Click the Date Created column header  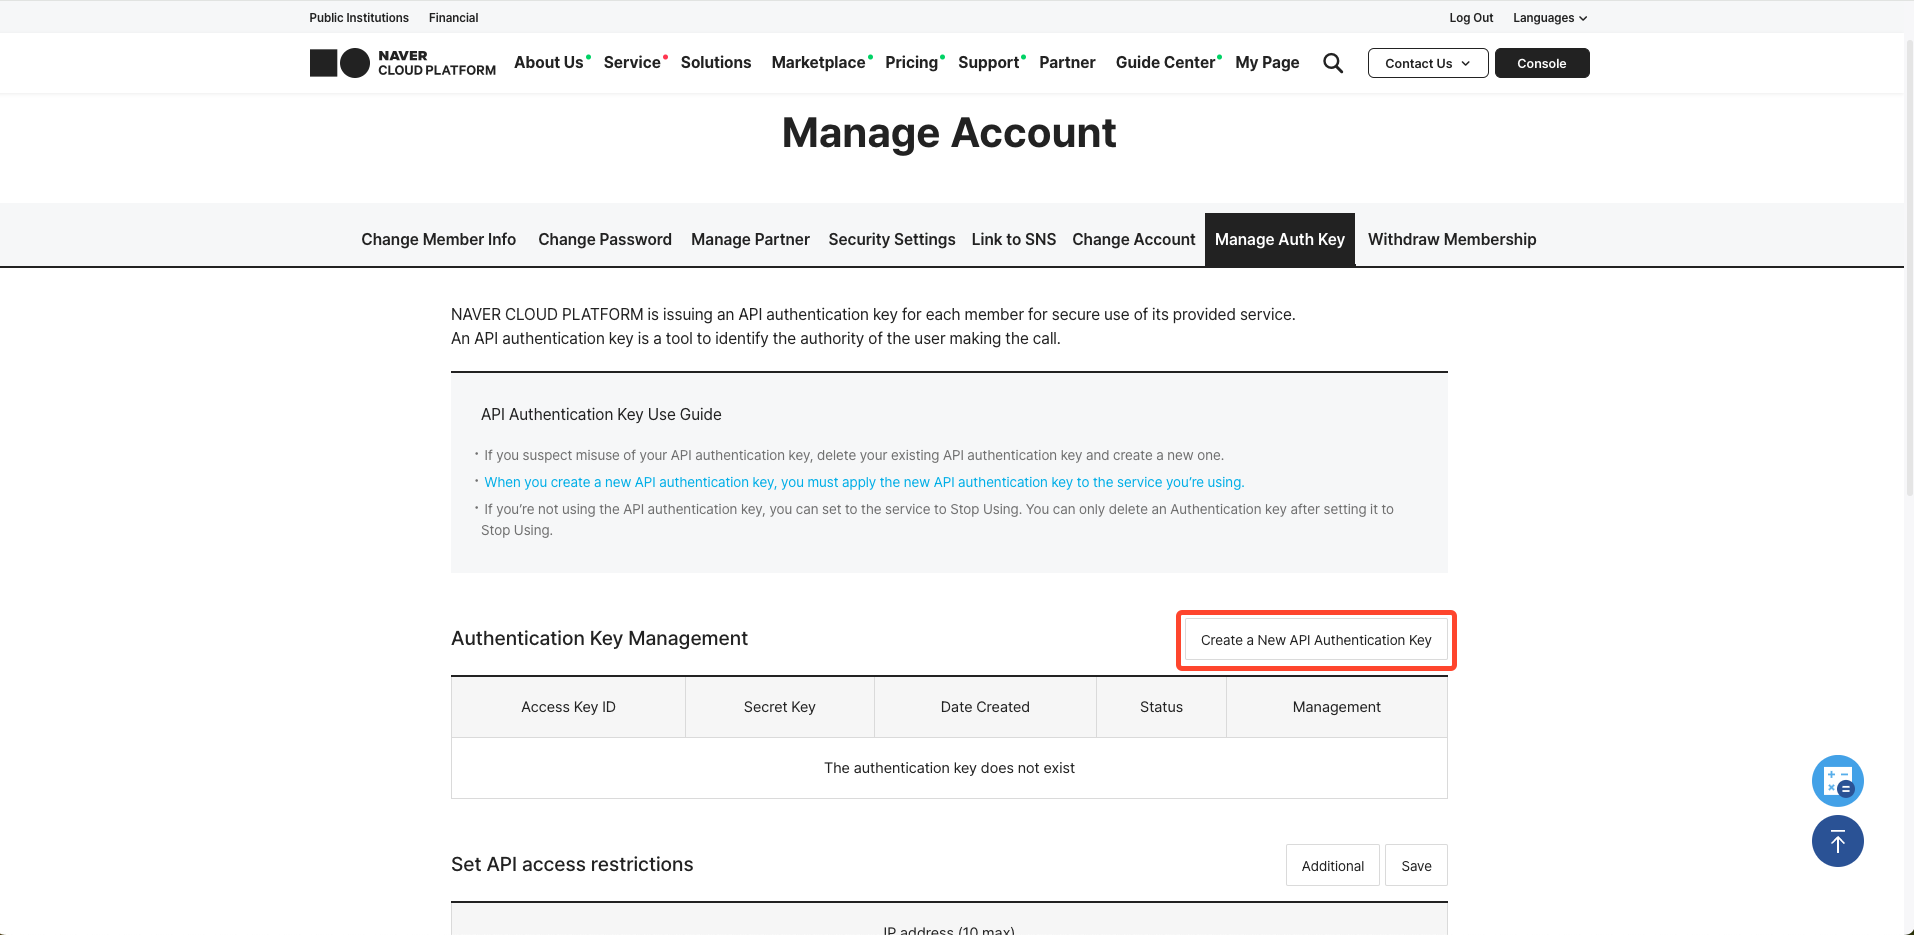(x=985, y=707)
